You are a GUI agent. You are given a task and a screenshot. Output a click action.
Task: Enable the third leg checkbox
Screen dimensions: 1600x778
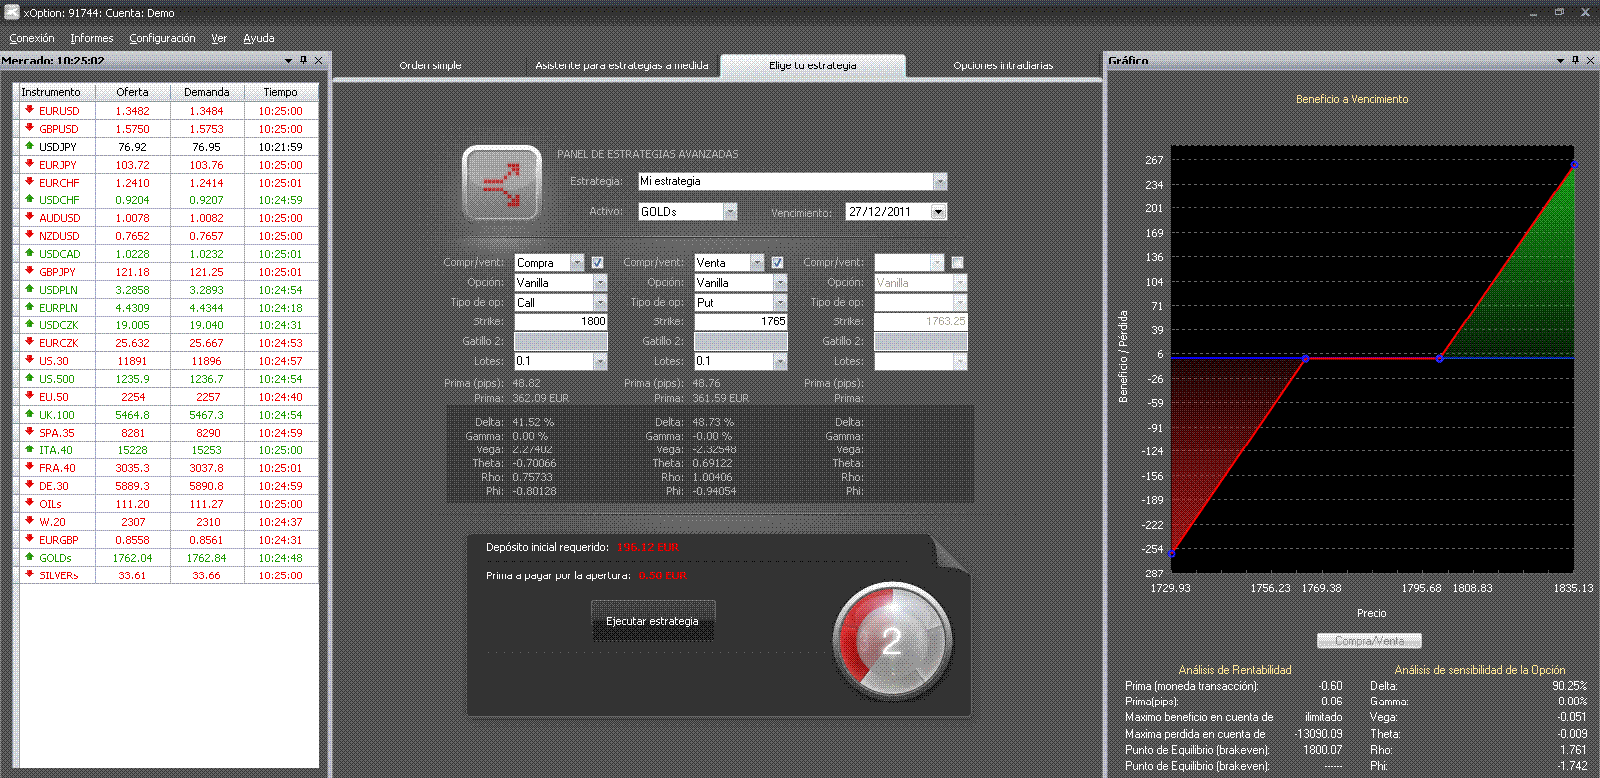[957, 263]
